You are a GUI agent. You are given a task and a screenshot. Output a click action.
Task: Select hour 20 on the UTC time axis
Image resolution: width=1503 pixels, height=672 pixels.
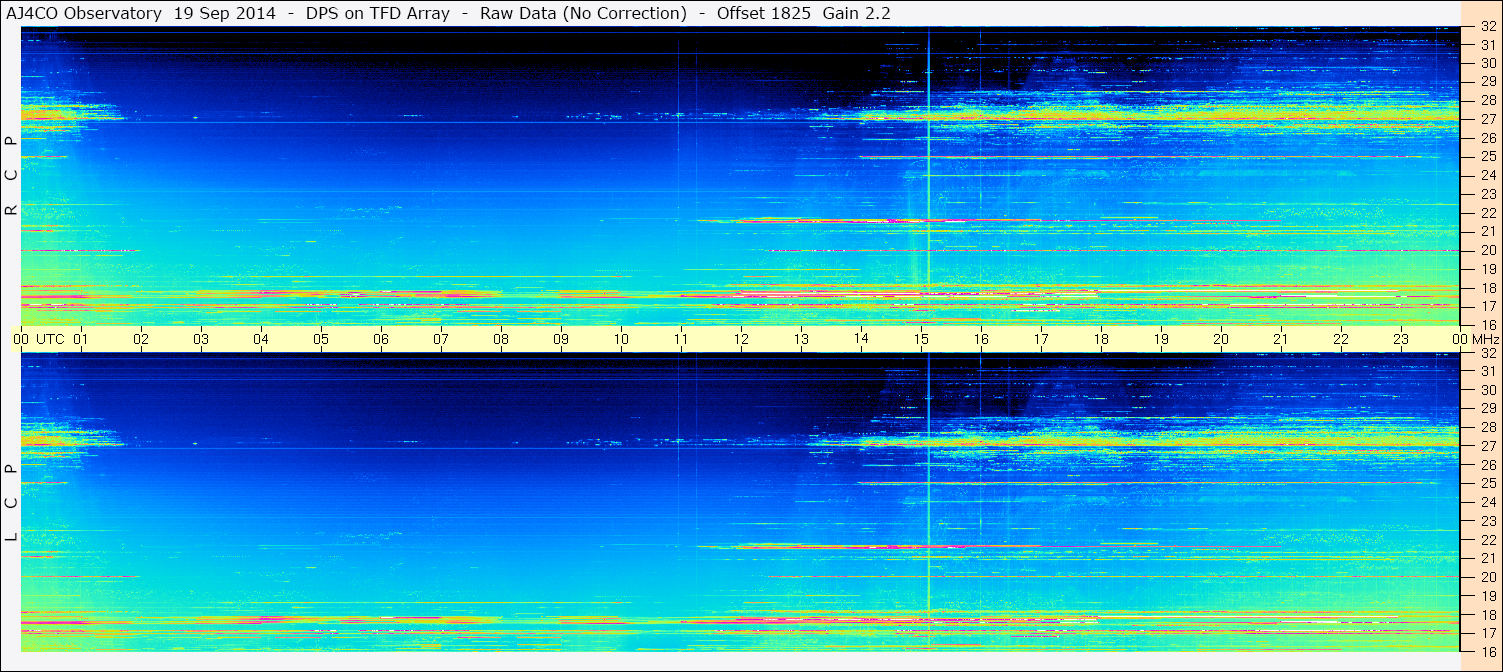1221,339
